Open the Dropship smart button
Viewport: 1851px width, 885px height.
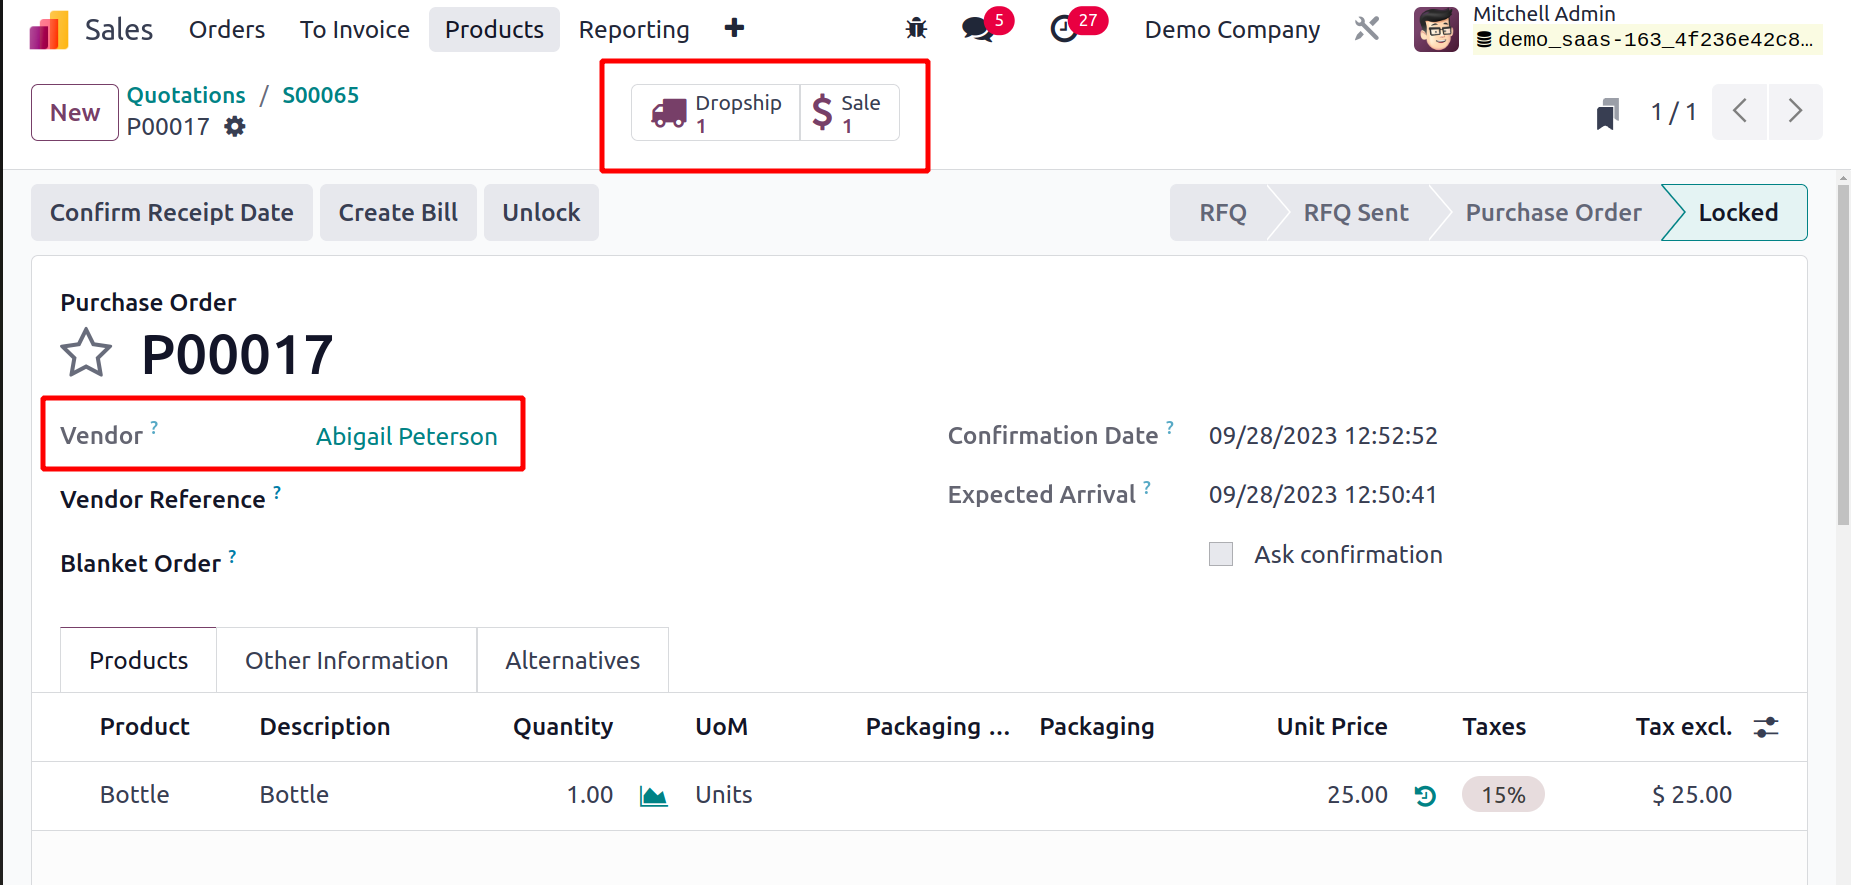[x=716, y=113]
